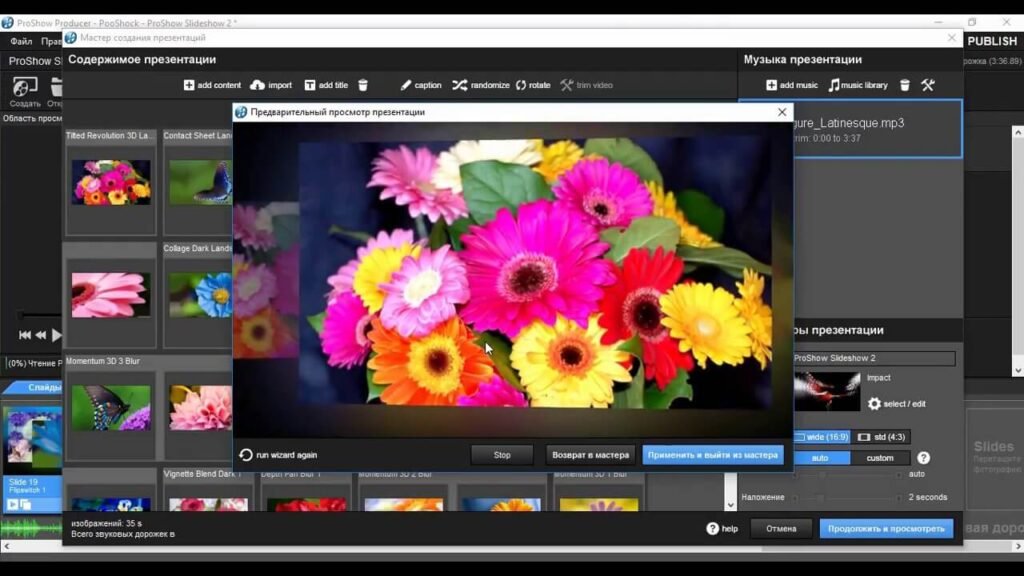Open the Файл menu

pos(21,41)
